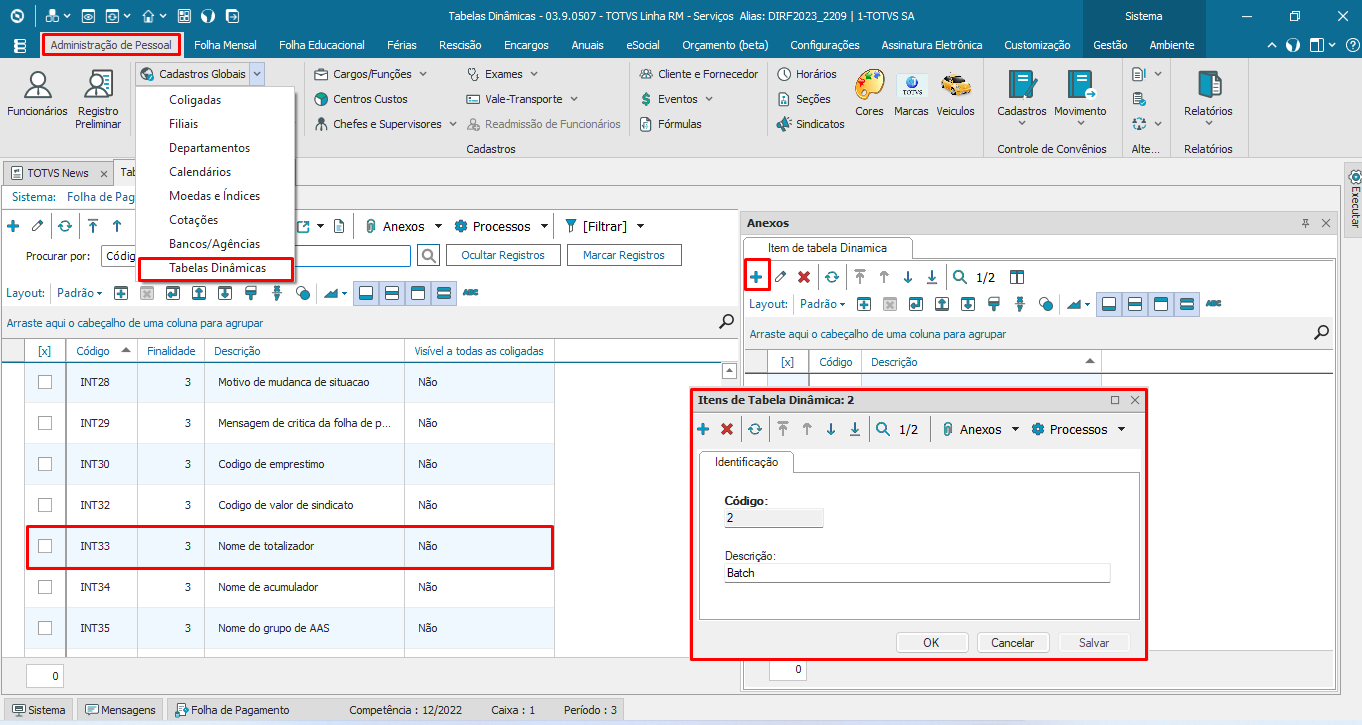
Task: Click the [x] select-all column header in main grid
Action: point(45,351)
